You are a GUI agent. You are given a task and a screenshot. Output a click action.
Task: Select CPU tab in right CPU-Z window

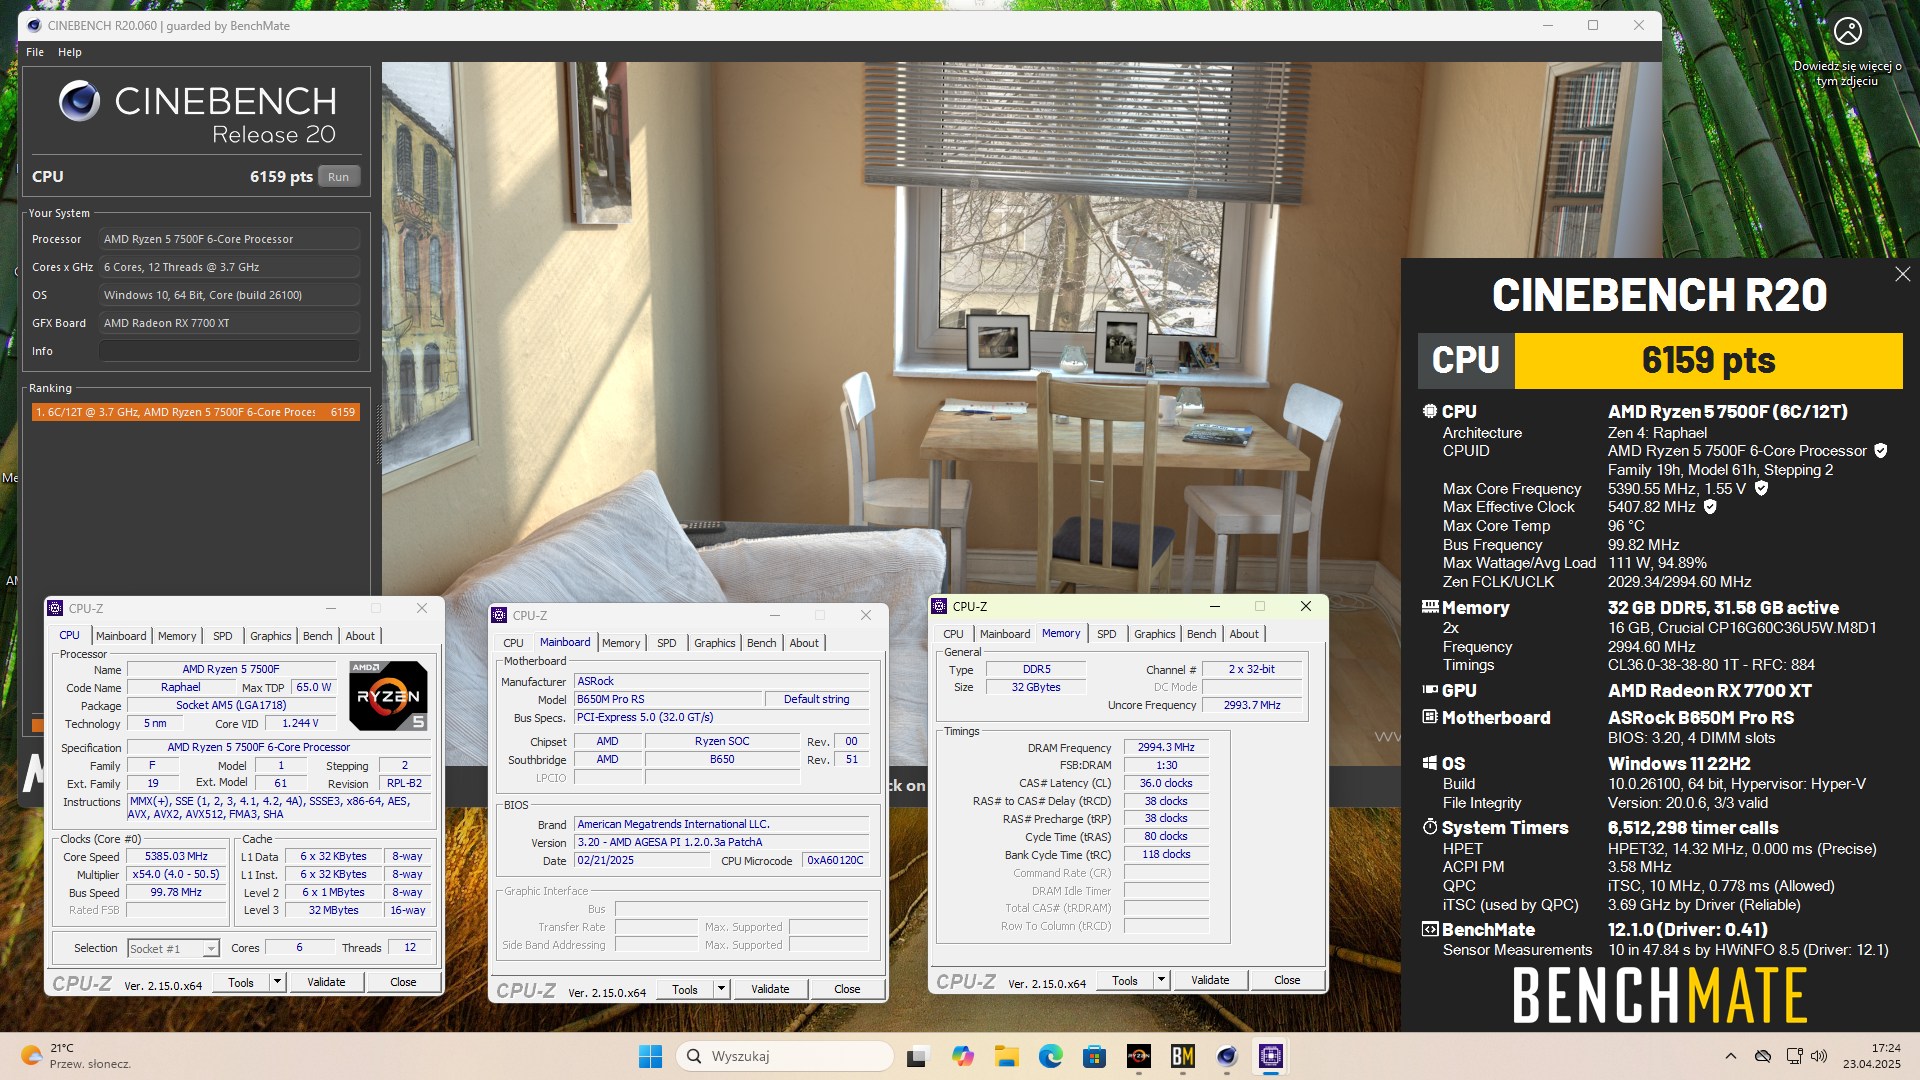tap(954, 634)
